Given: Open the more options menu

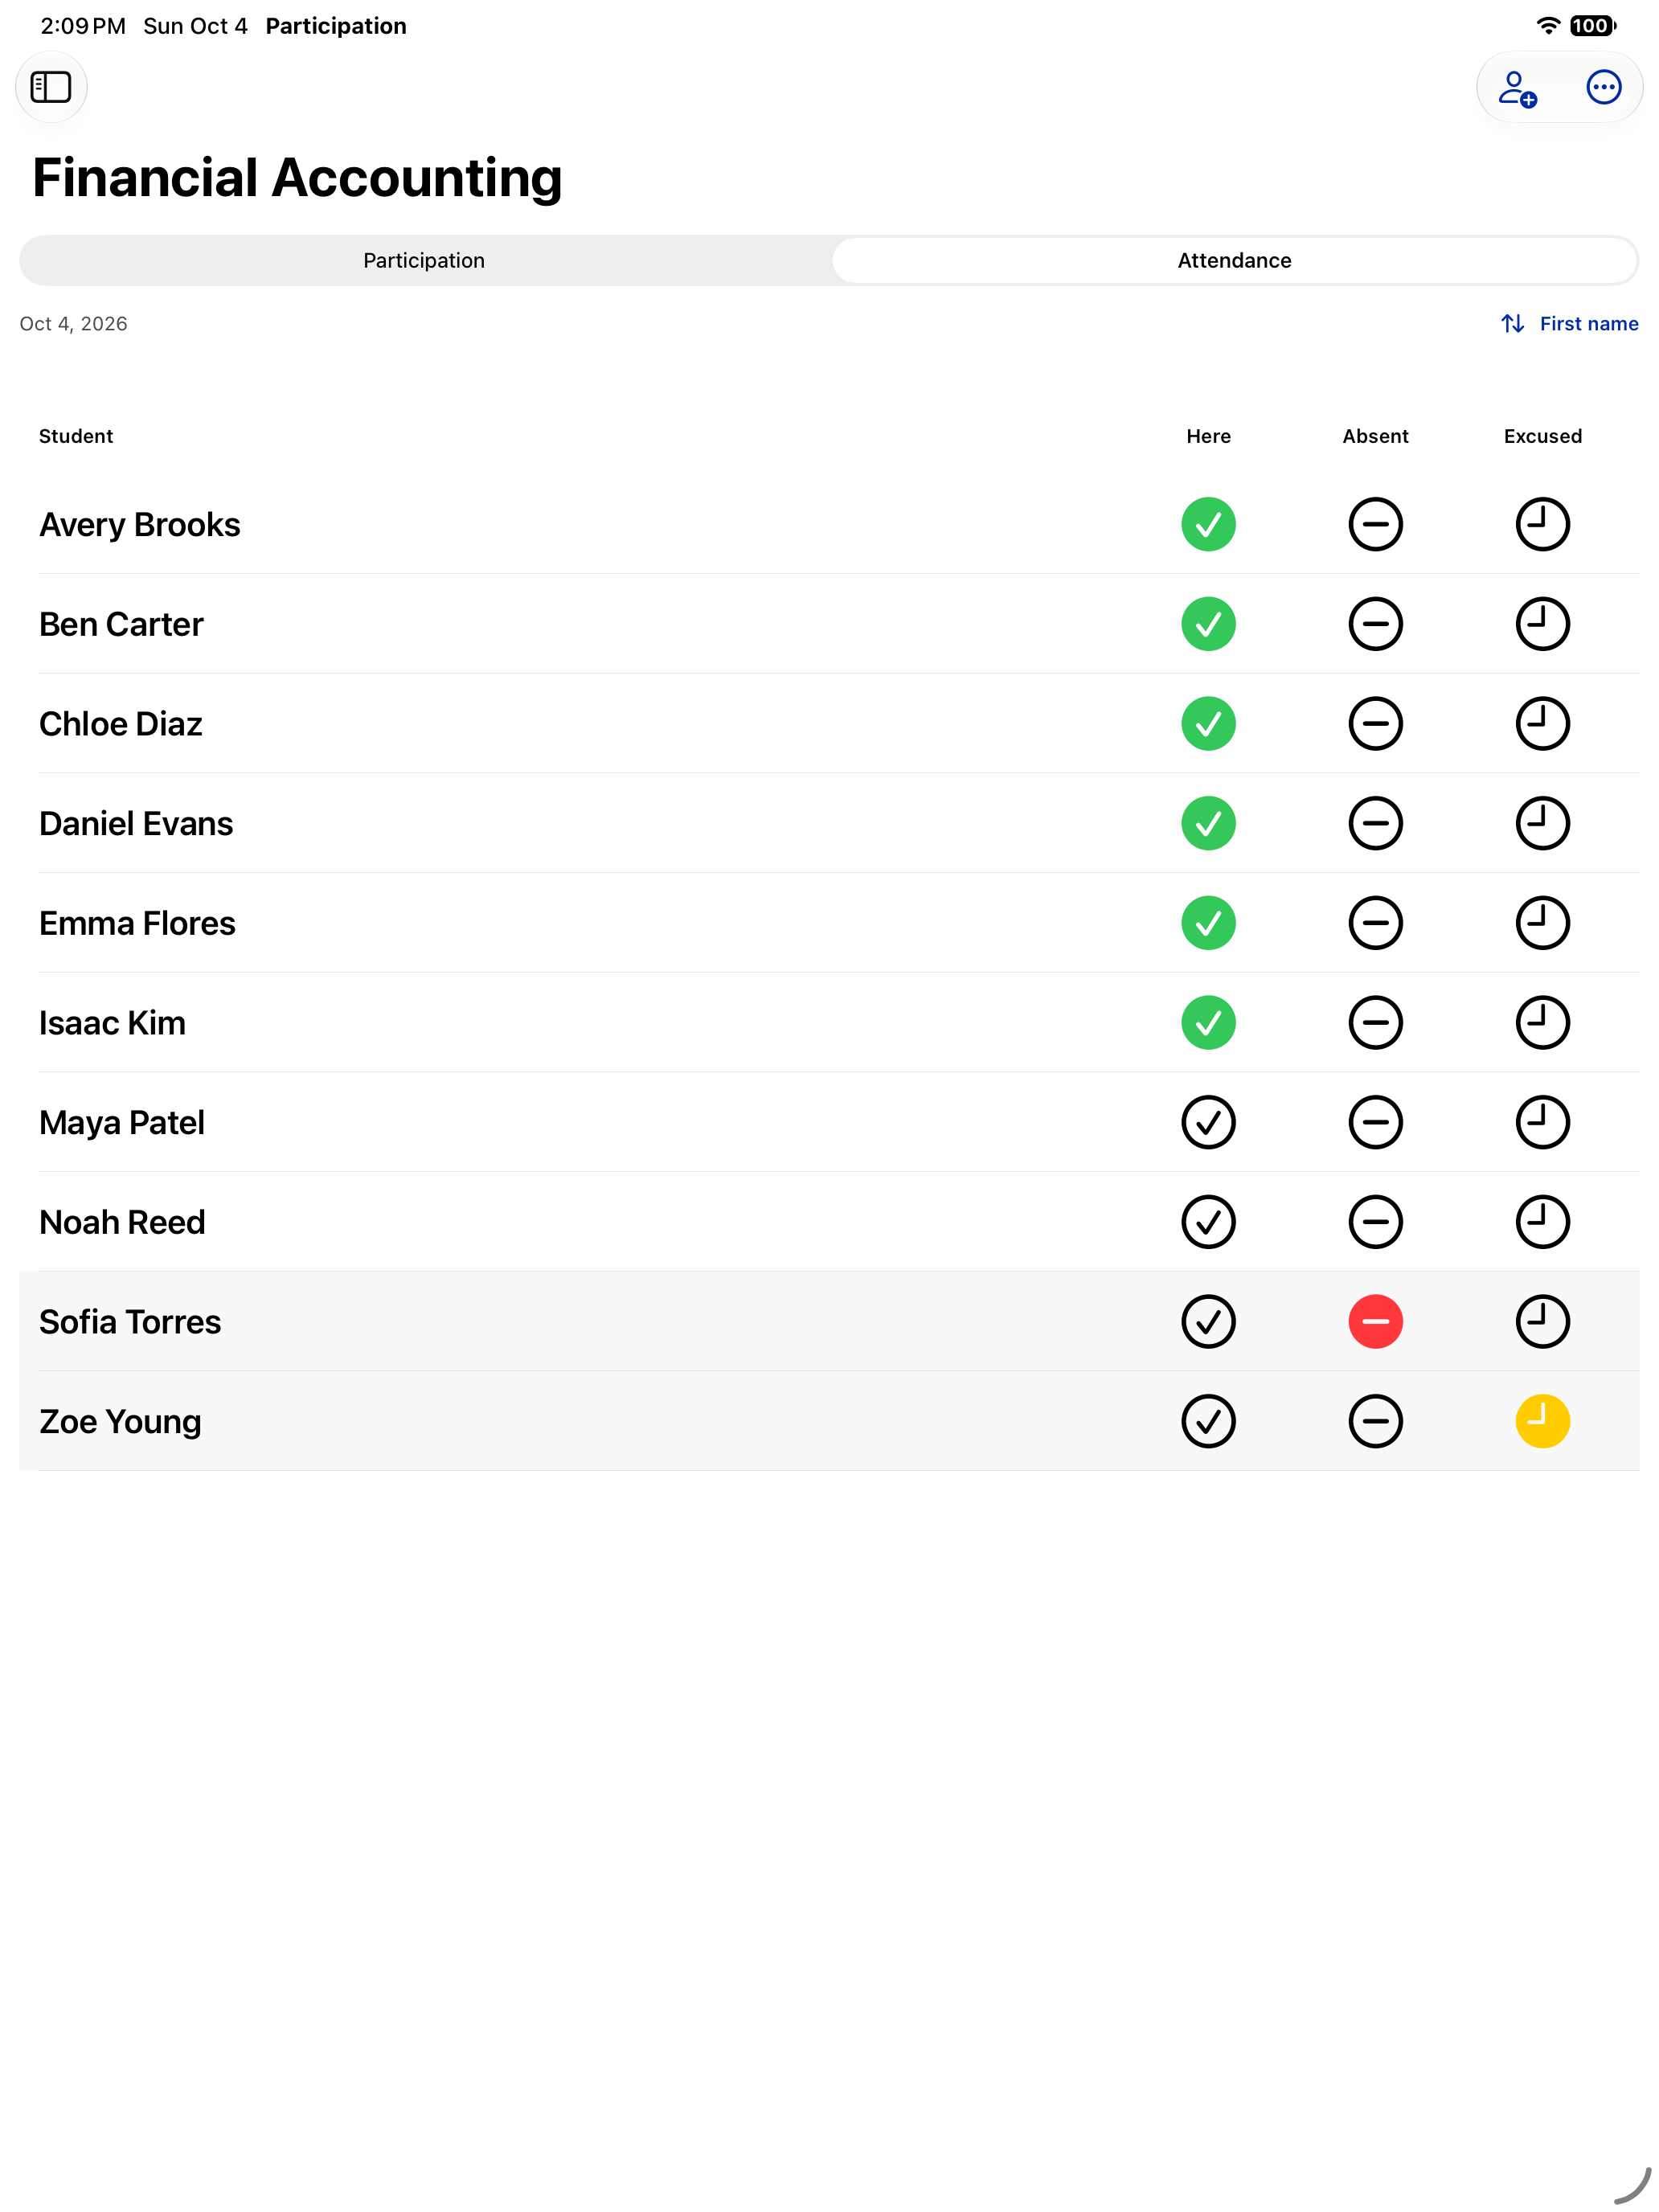Looking at the screenshot, I should click(x=1603, y=87).
